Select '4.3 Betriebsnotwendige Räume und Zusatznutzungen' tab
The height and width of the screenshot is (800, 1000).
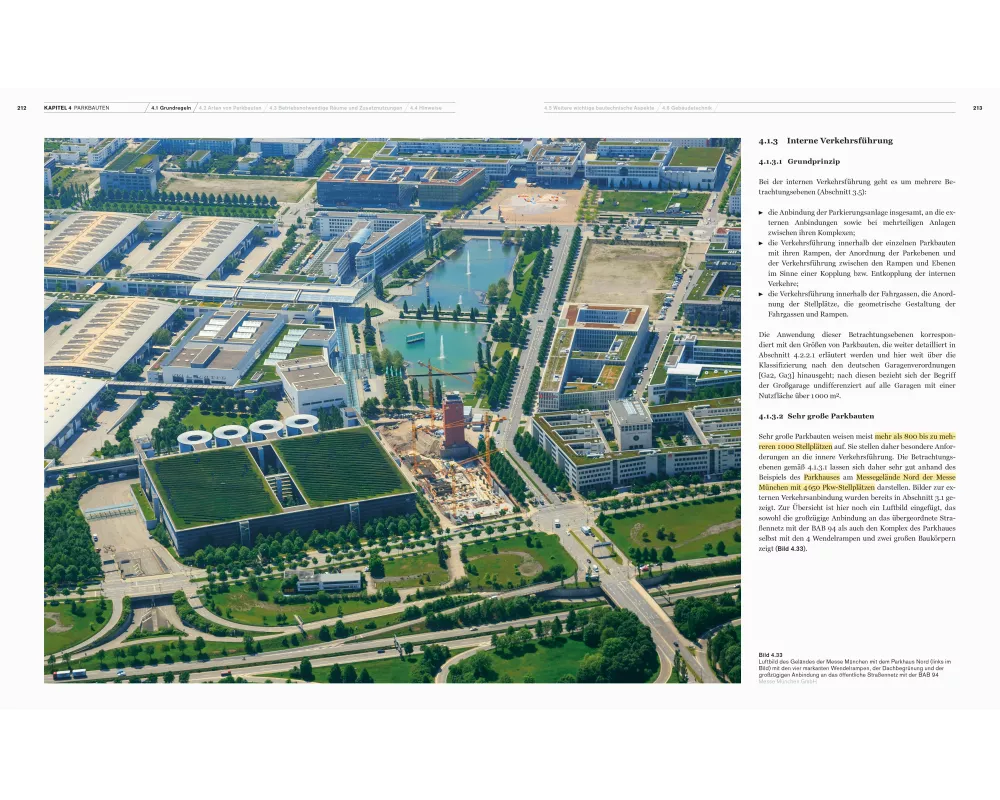point(335,107)
